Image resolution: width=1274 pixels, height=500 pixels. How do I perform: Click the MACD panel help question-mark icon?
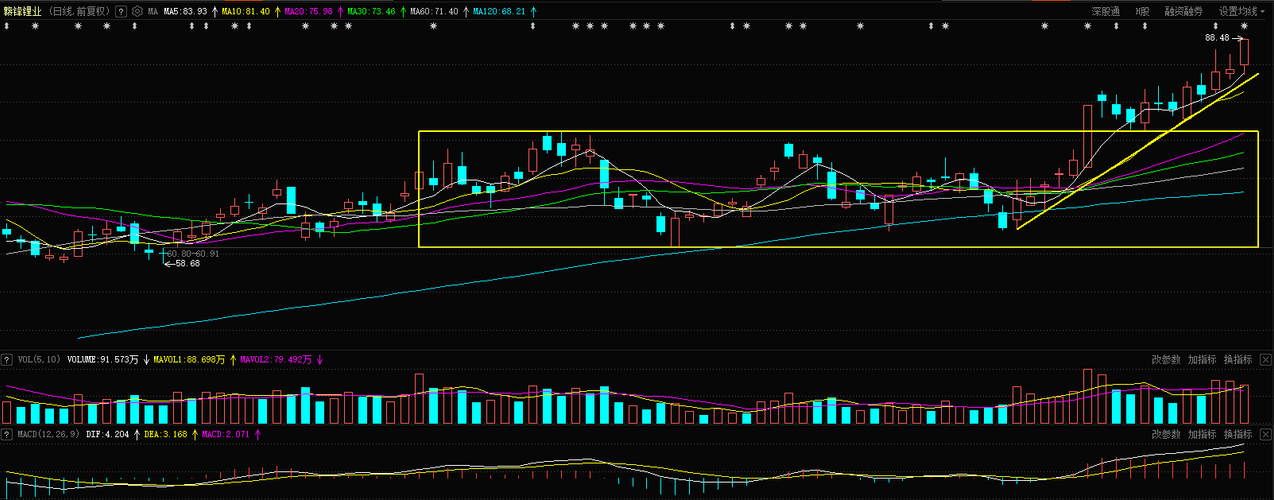tap(7, 435)
